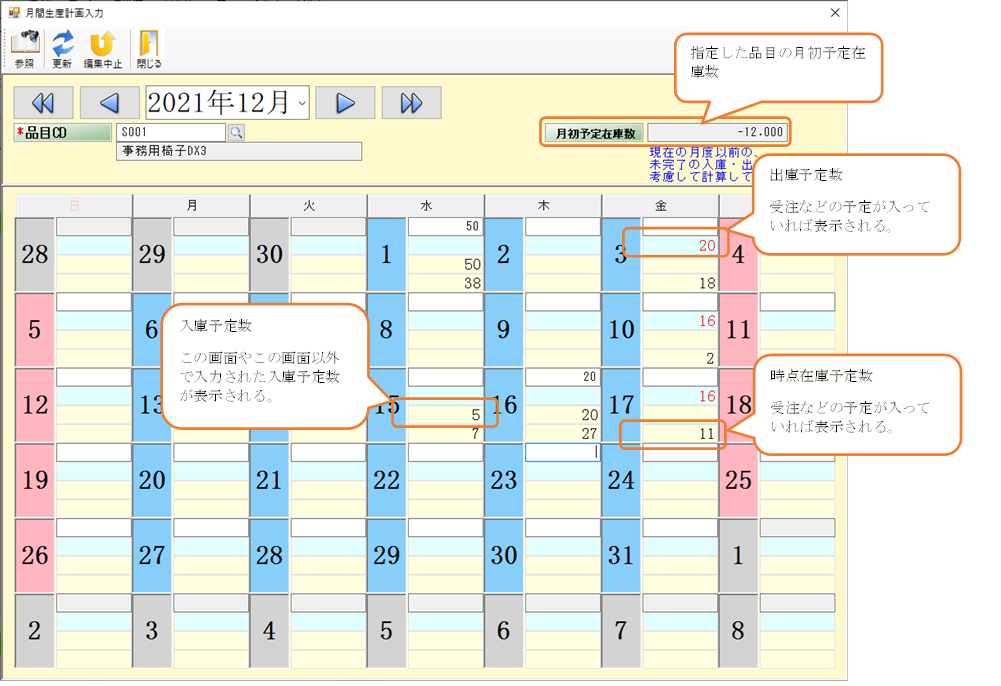
Task: Open the 2021年12月 month dropdown
Action: pos(301,102)
